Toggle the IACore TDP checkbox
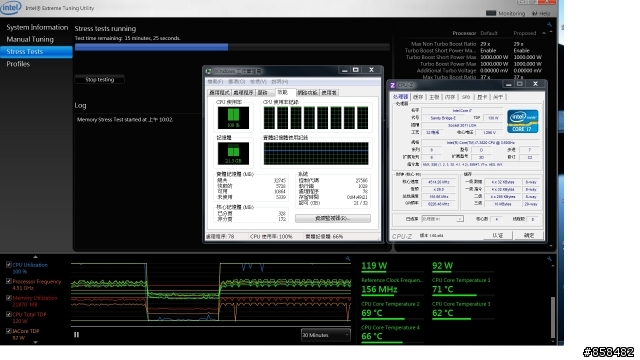 9,331
